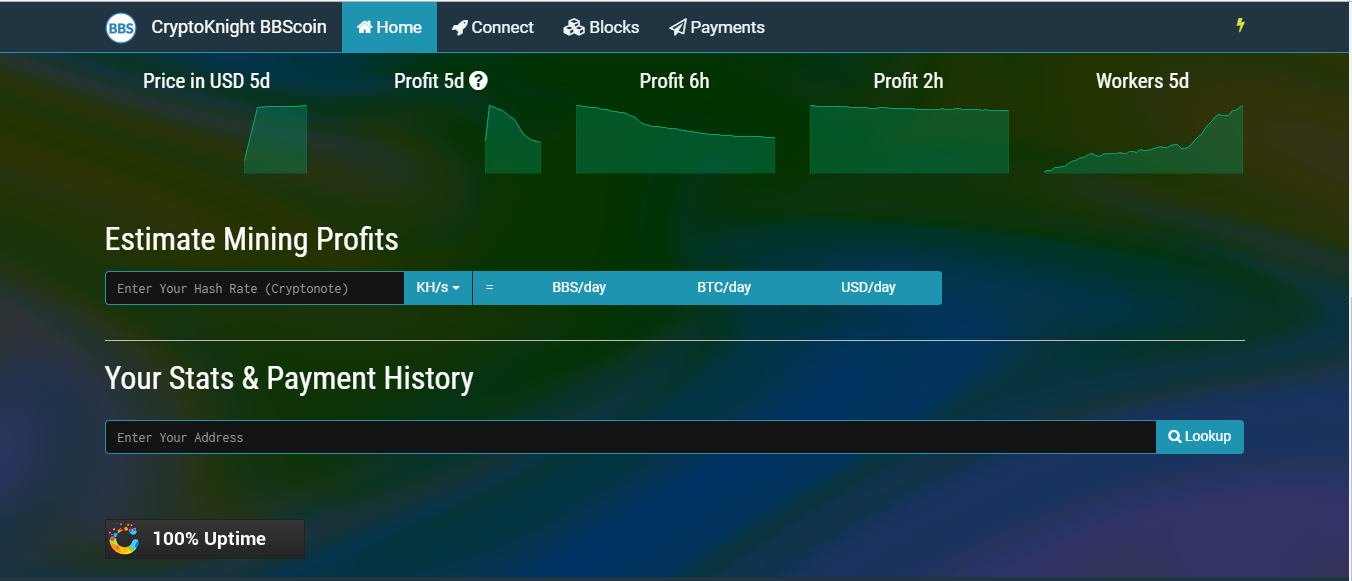Open the Payments section

tap(716, 27)
